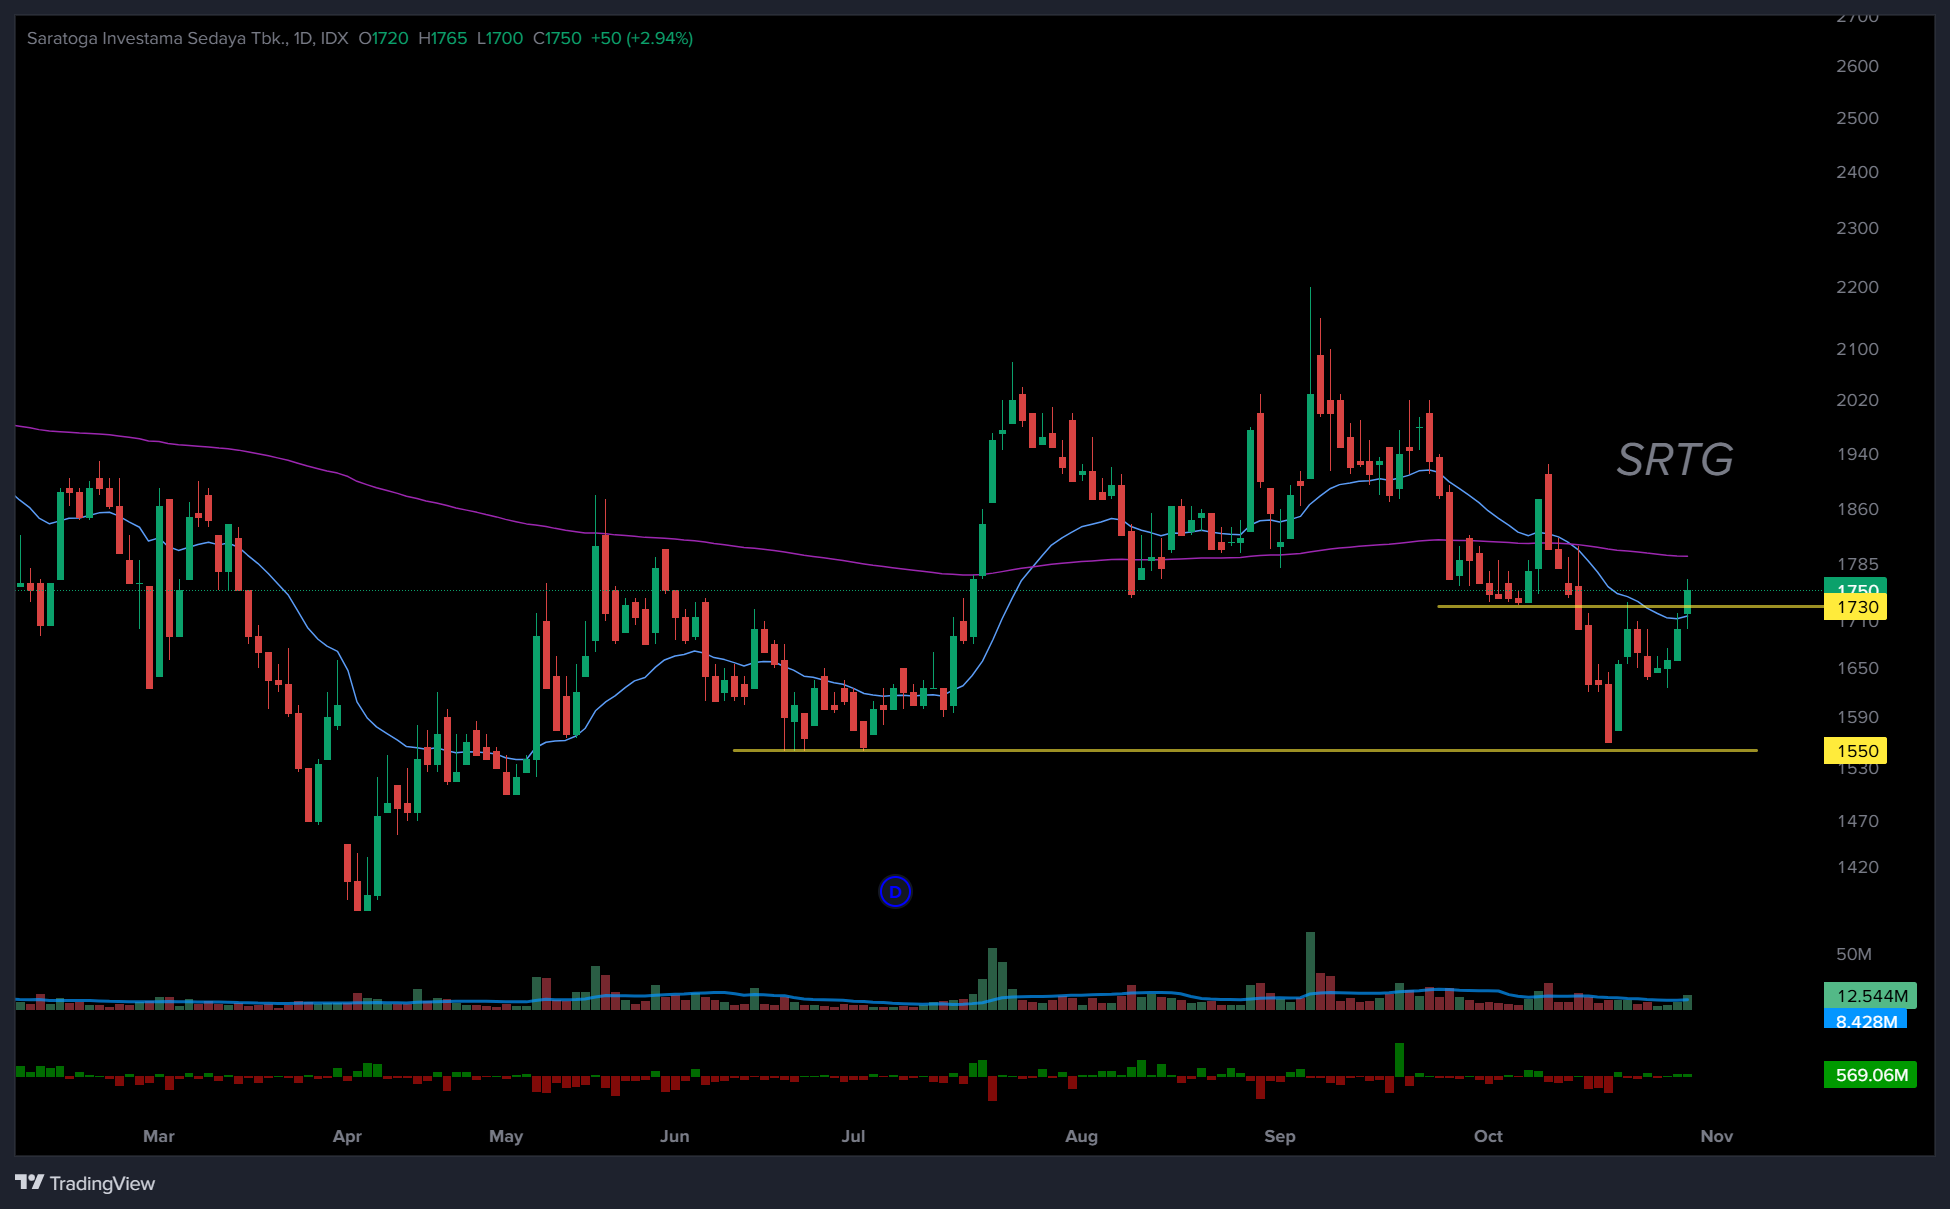Click the yellow 1730 price label
The height and width of the screenshot is (1209, 1950).
[x=1856, y=607]
